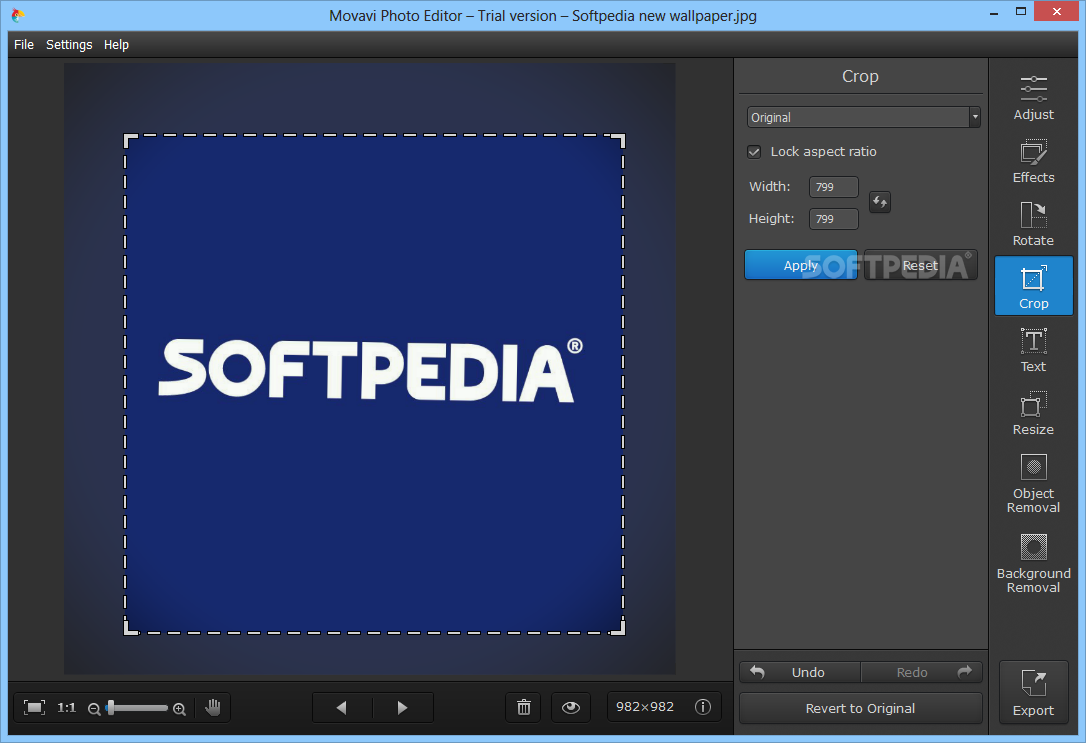The height and width of the screenshot is (743, 1086).
Task: Maximize the Movavi window
Action: (x=1021, y=12)
